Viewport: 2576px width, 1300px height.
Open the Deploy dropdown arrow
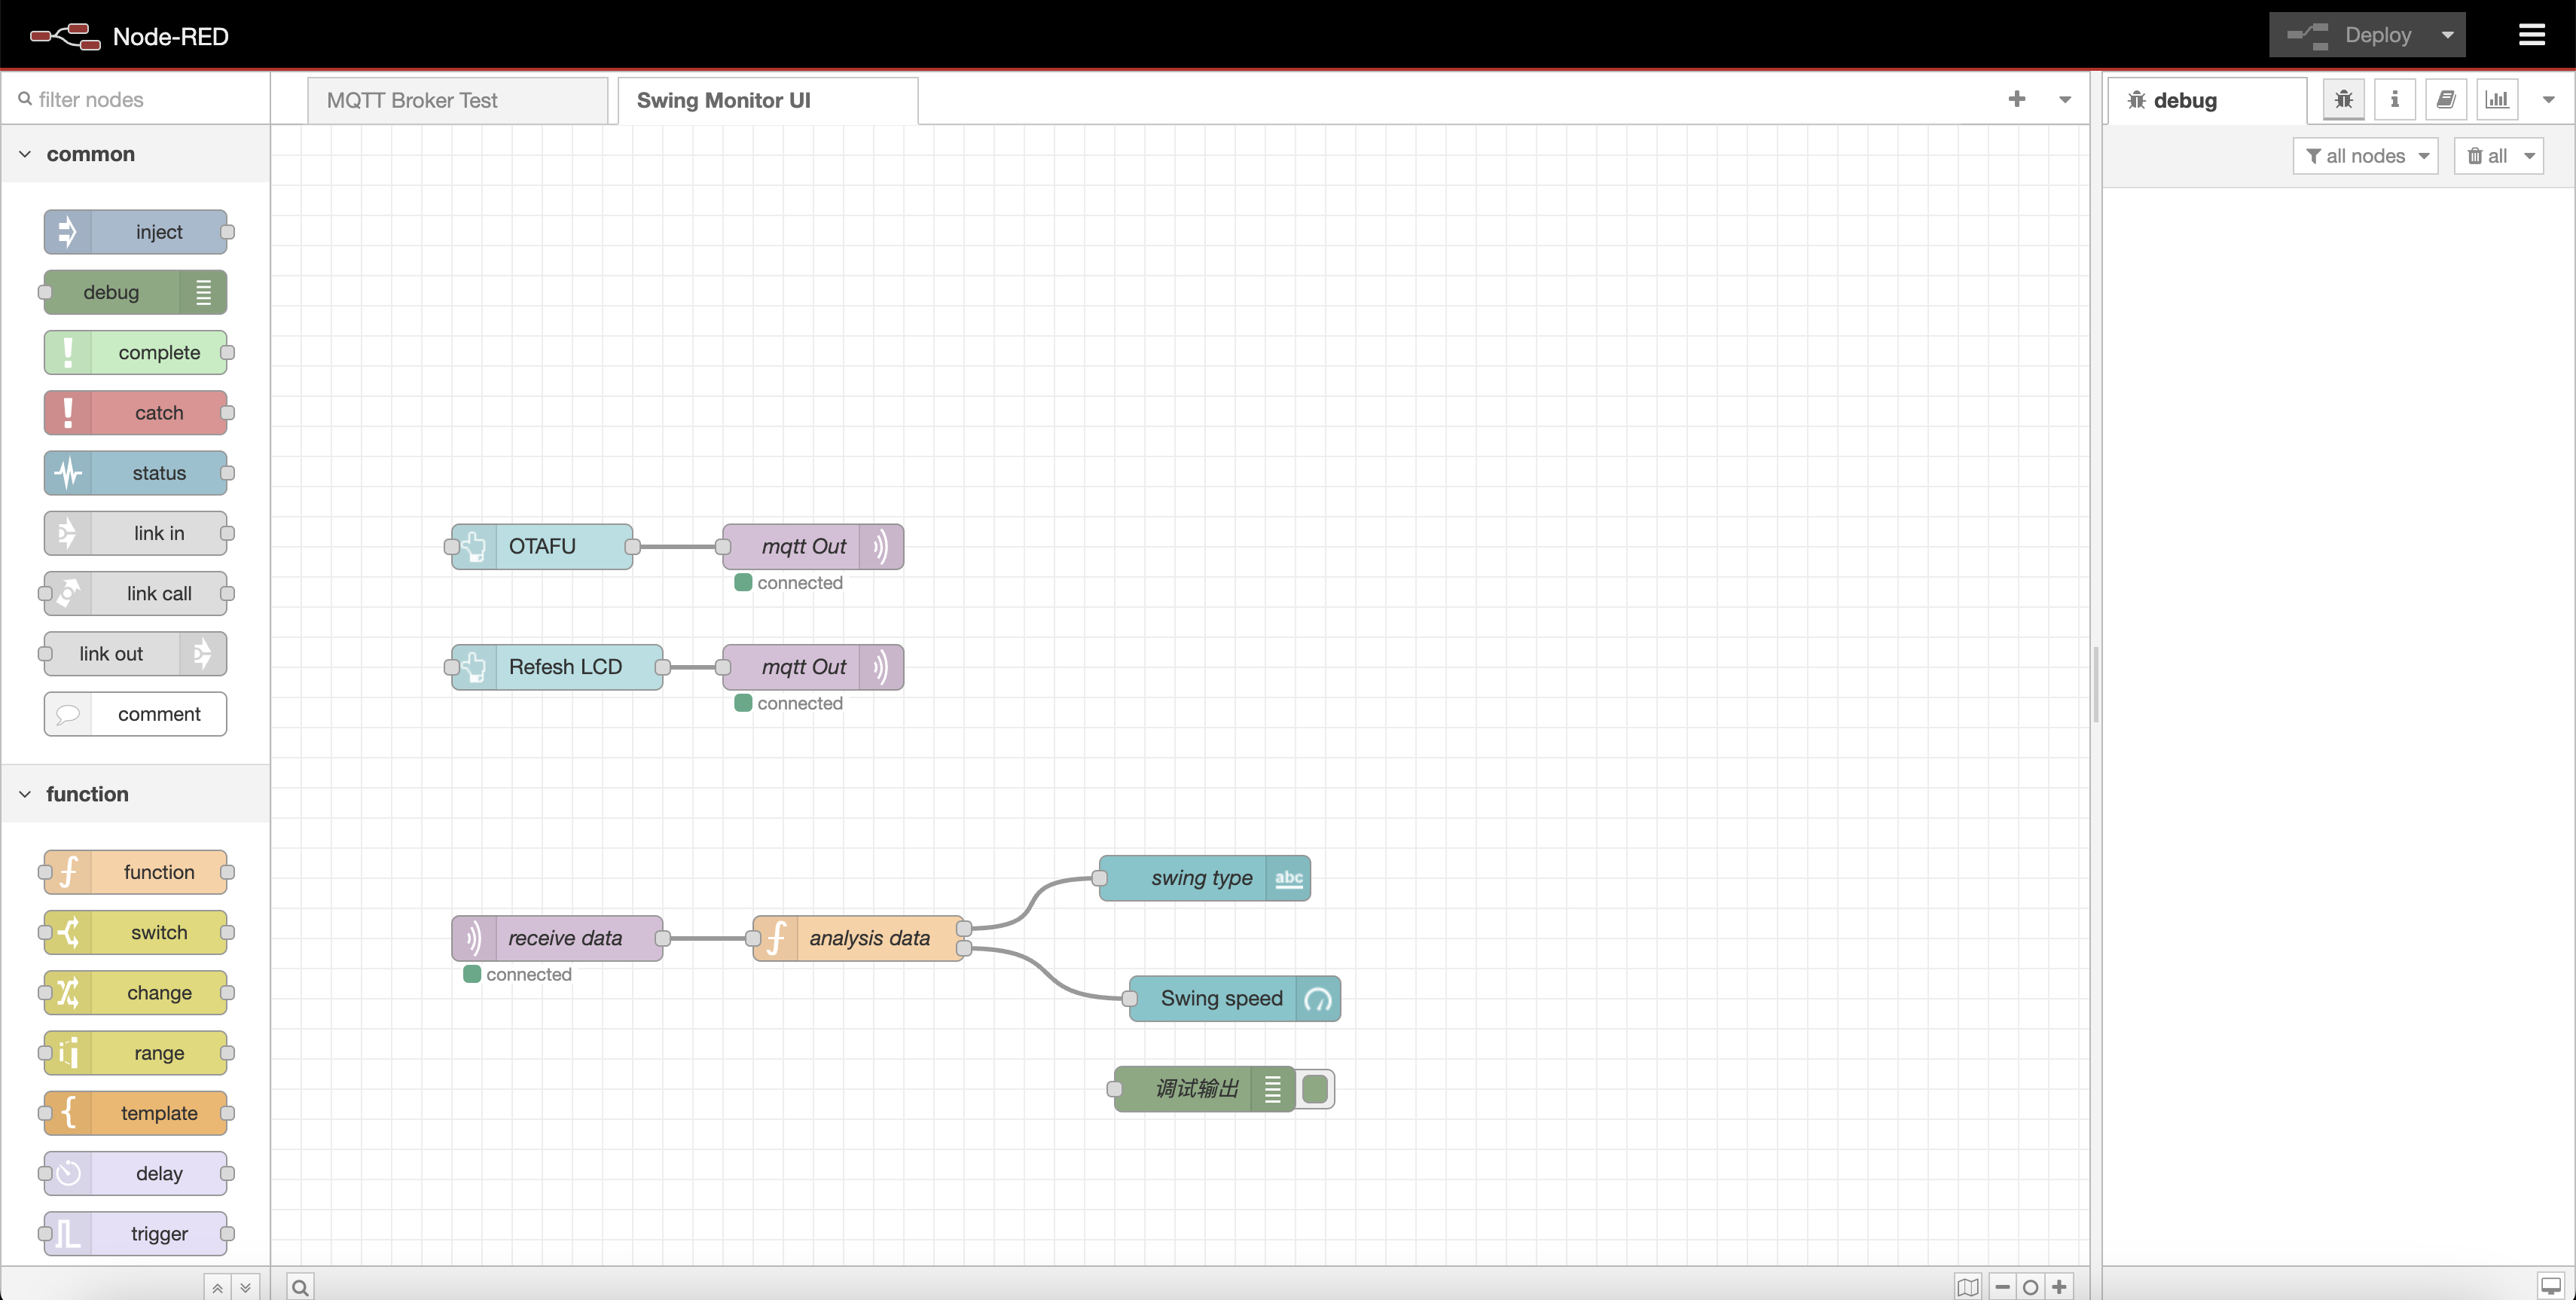[2447, 35]
